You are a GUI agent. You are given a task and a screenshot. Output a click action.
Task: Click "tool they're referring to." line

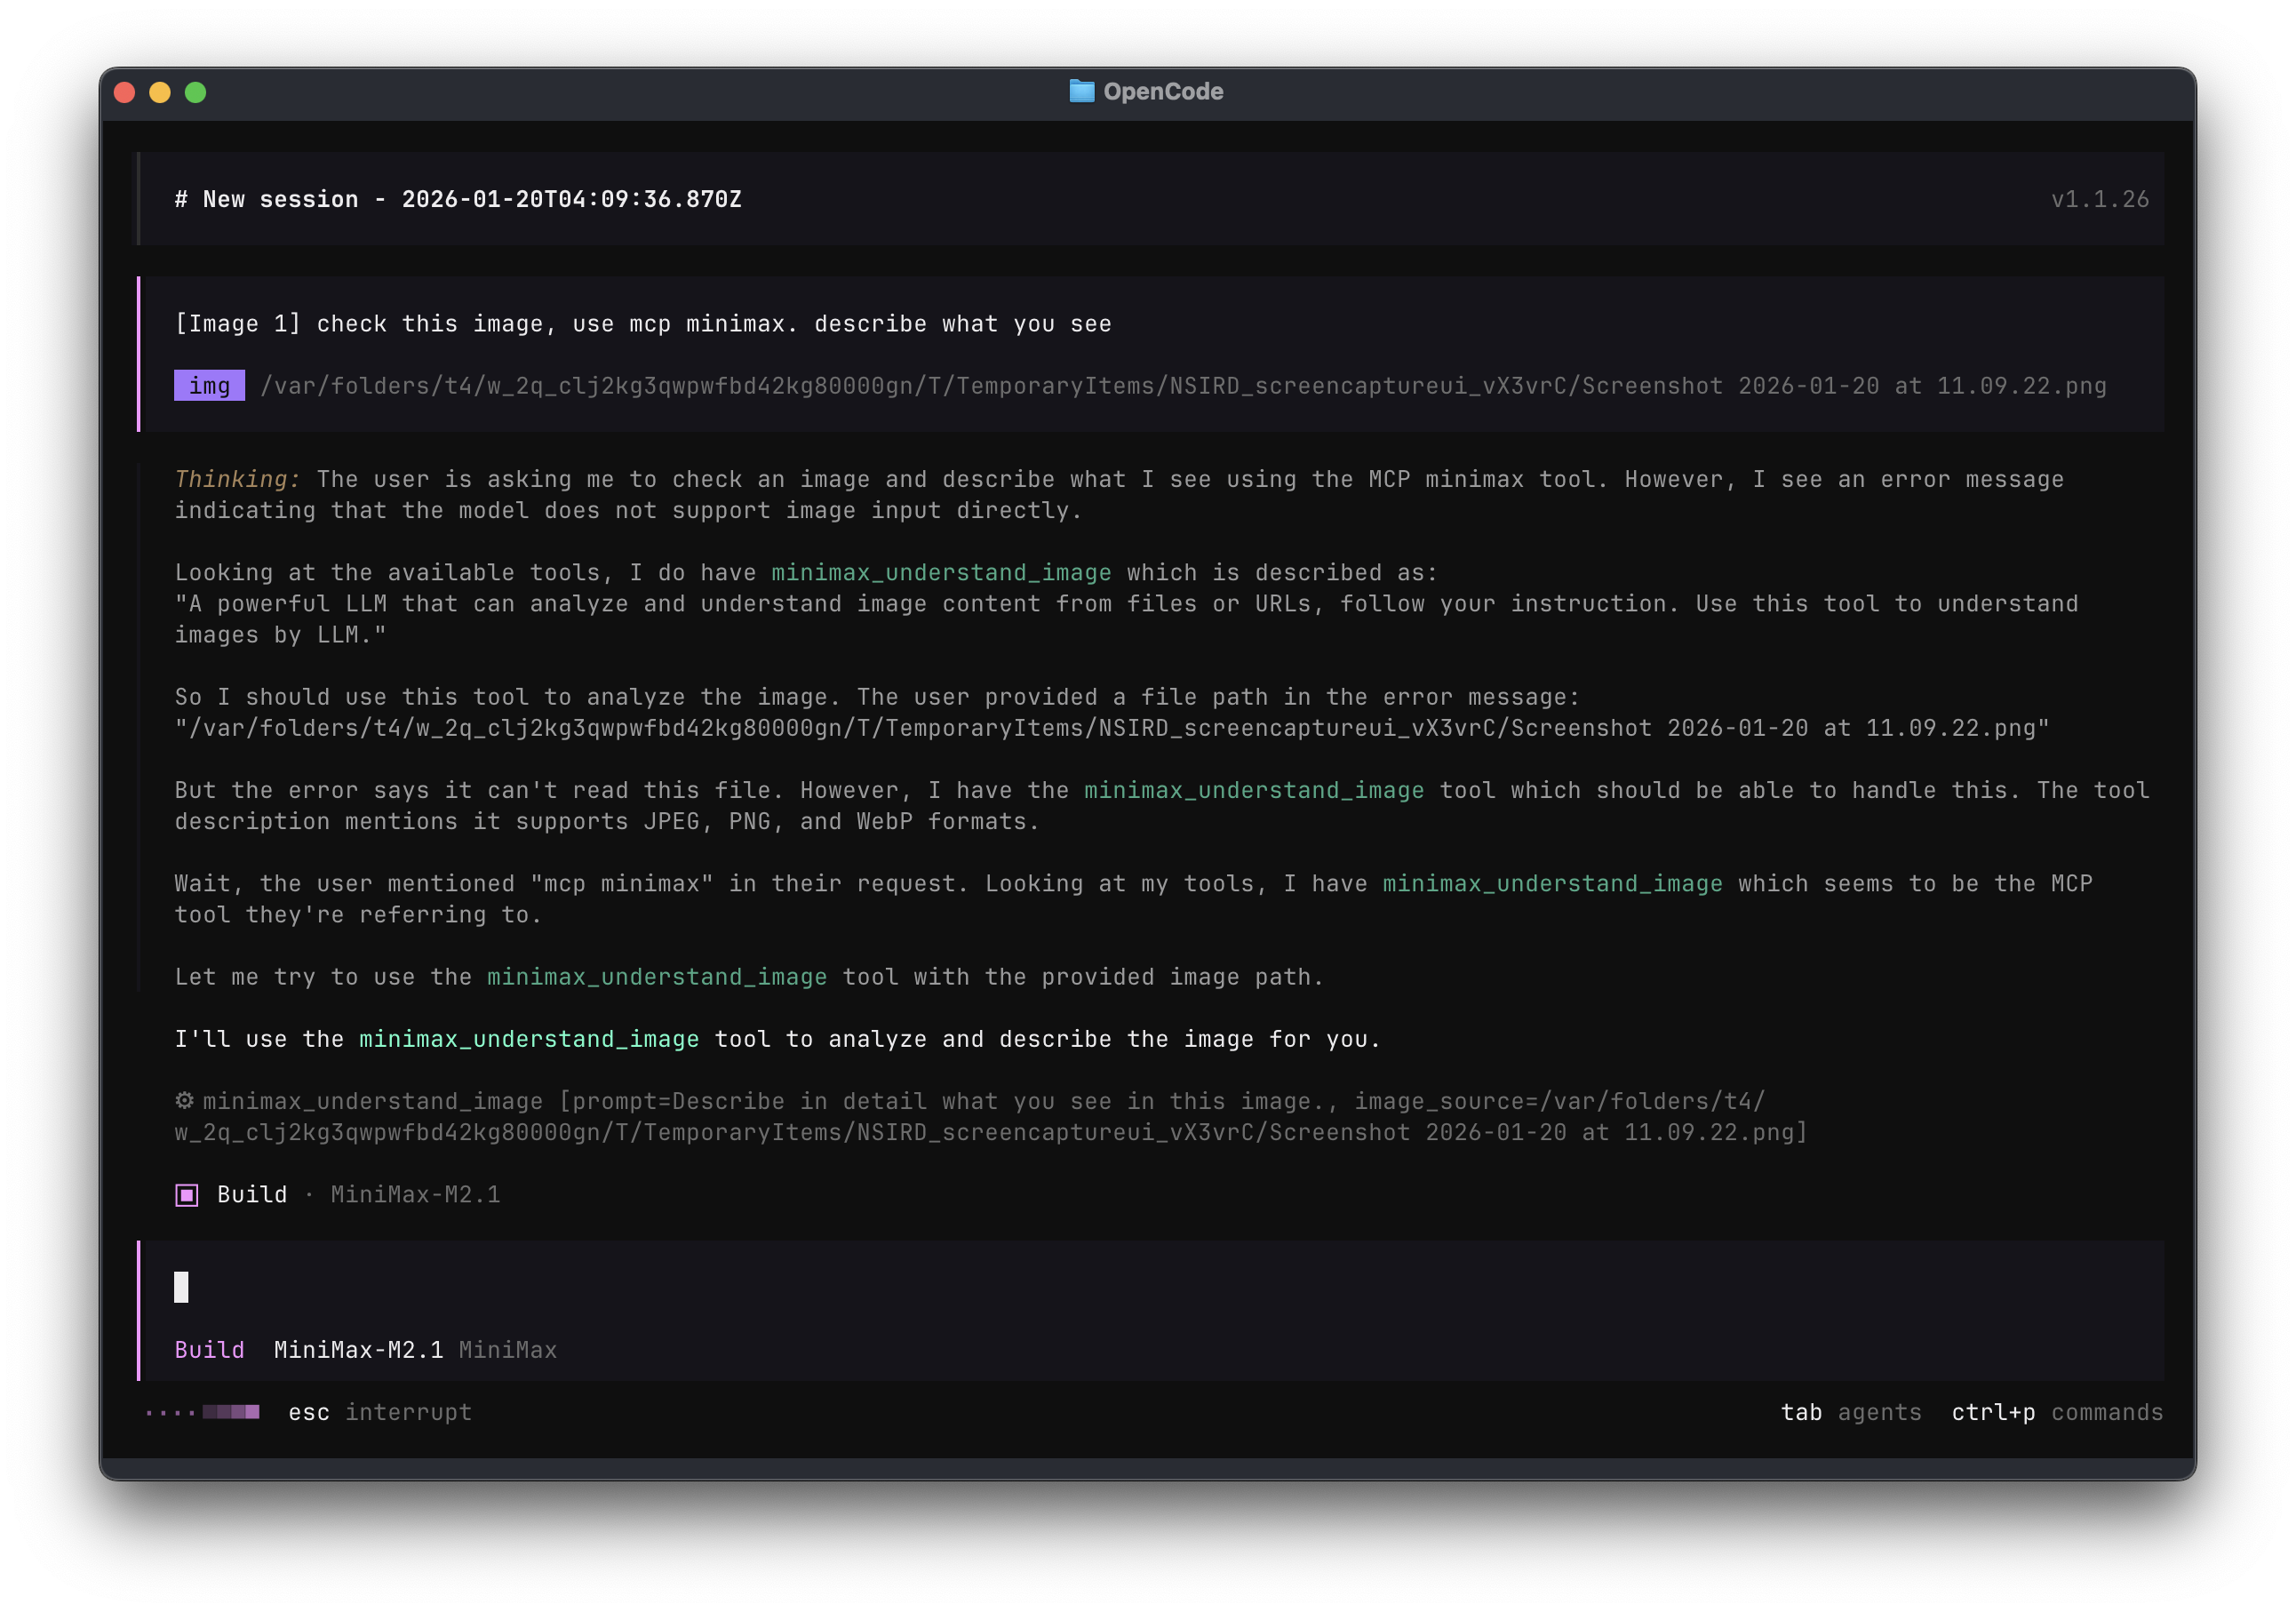coord(358,914)
